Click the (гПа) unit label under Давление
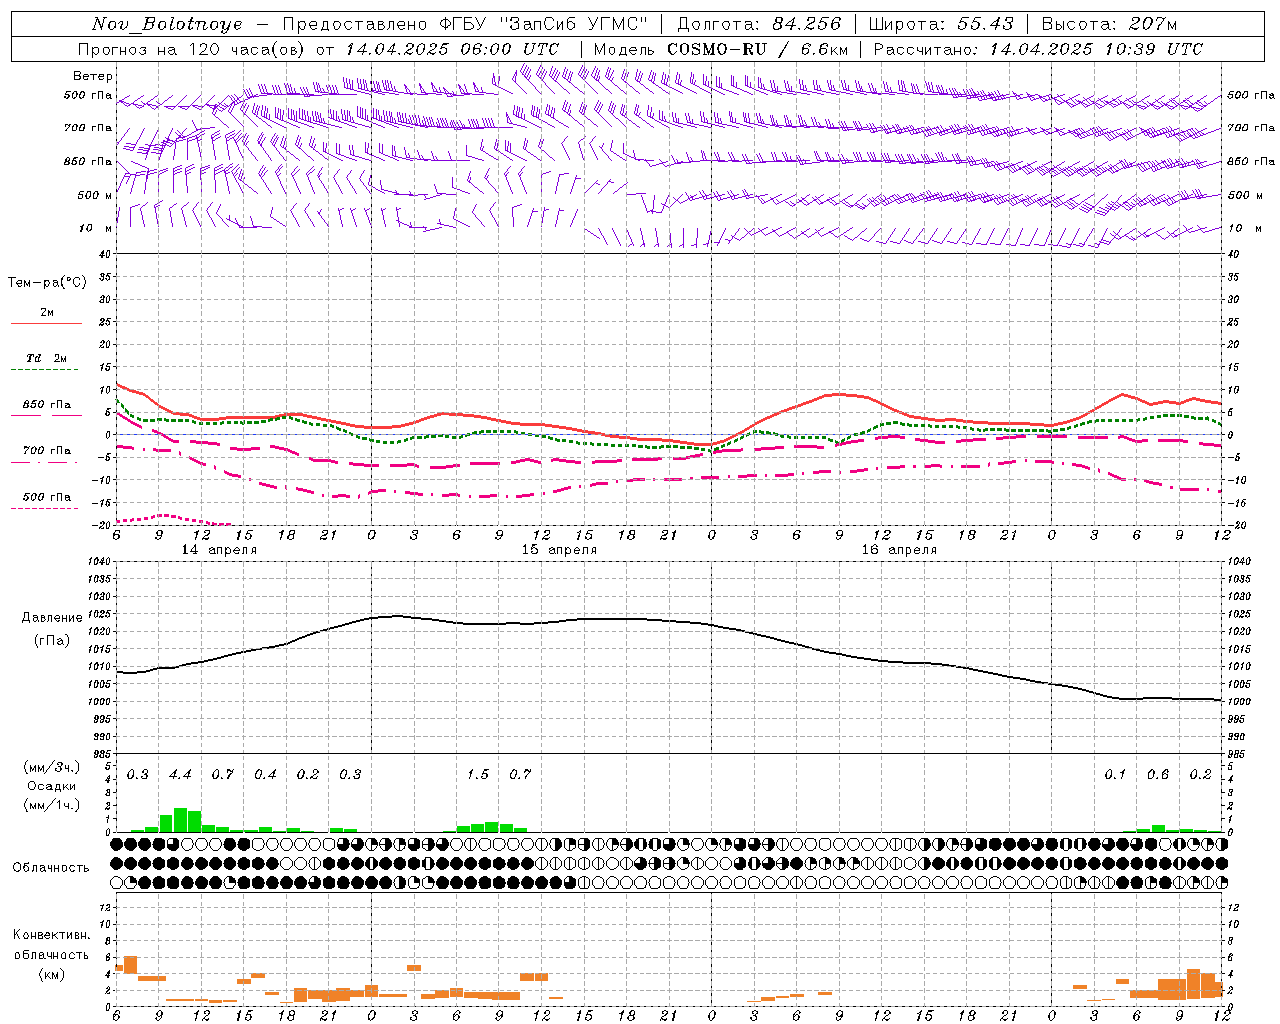The height and width of the screenshot is (1024, 1280). tap(52, 641)
